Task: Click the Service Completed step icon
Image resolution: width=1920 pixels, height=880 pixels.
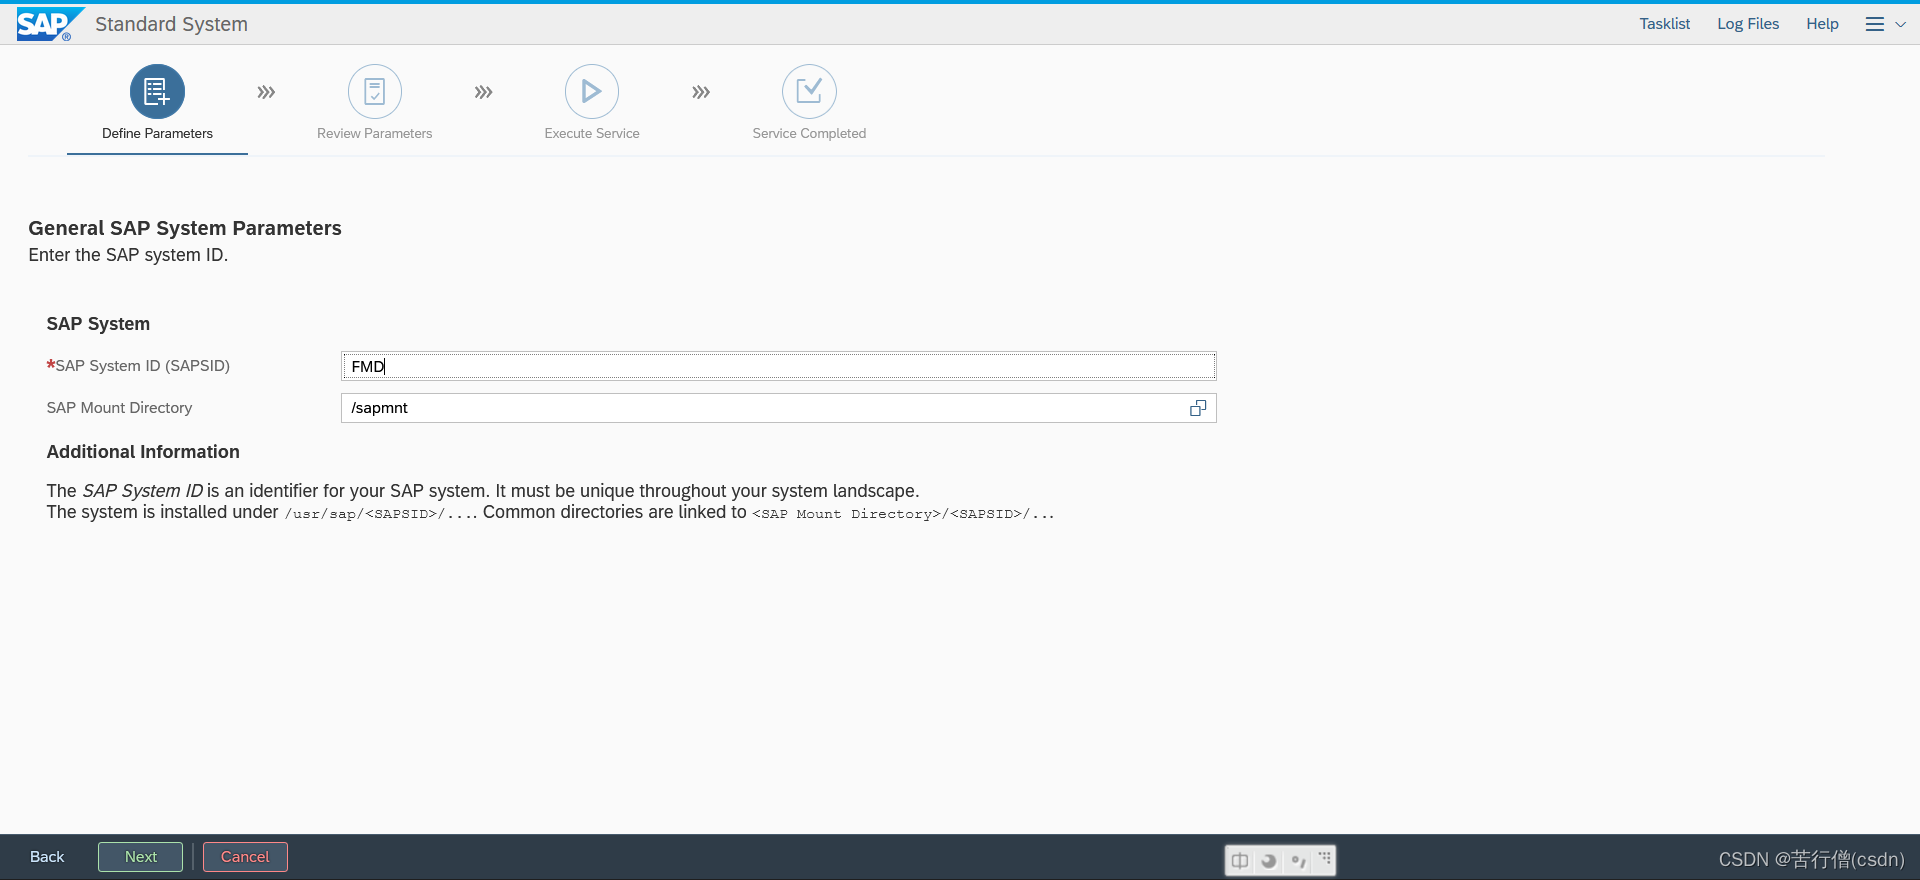Action: pos(809,92)
